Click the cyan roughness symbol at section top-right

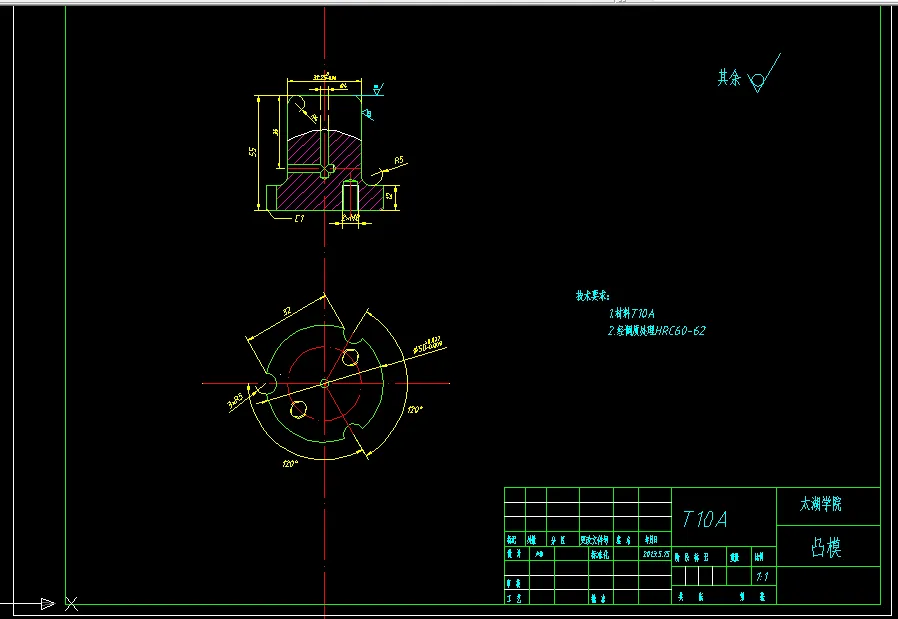[x=377, y=89]
